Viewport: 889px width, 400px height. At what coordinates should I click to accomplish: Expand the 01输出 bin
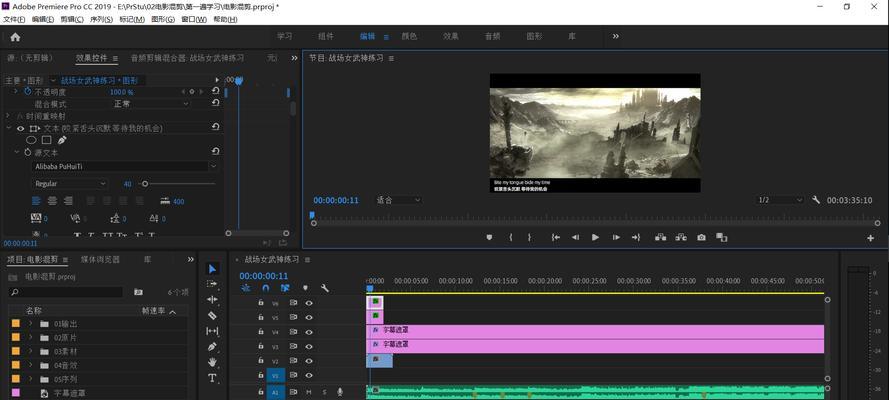coord(31,324)
